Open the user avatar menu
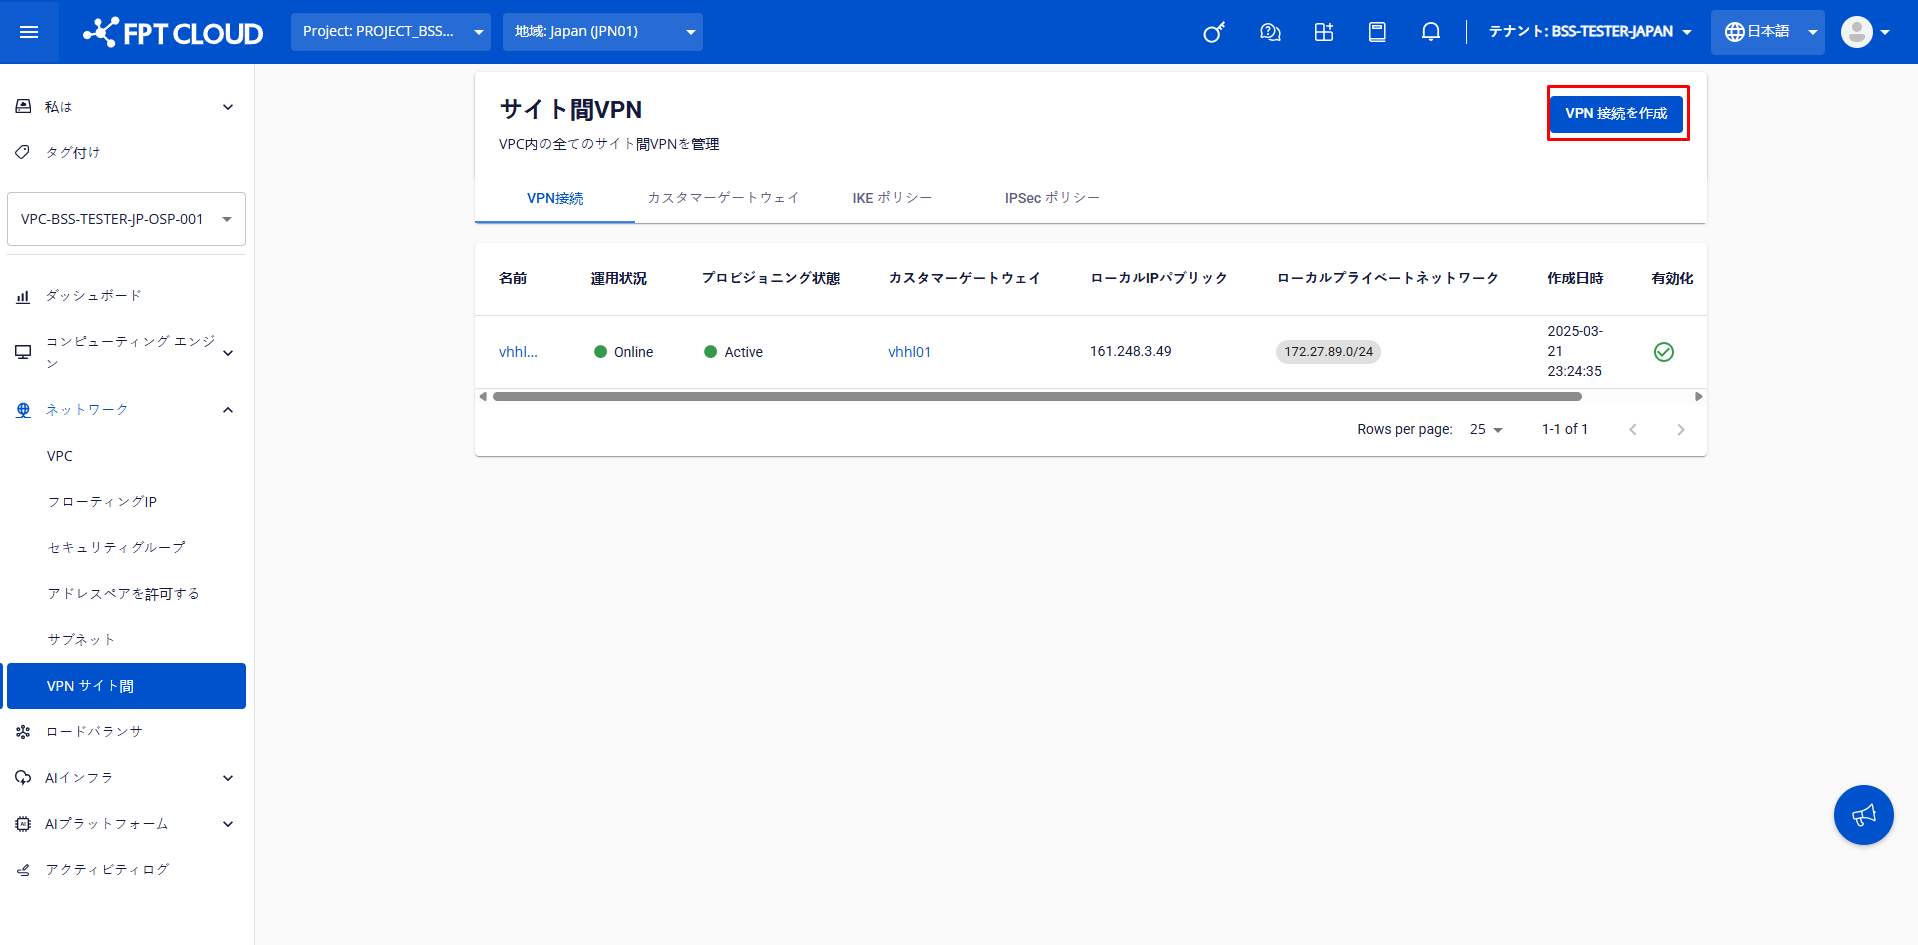The height and width of the screenshot is (945, 1918). (1866, 32)
